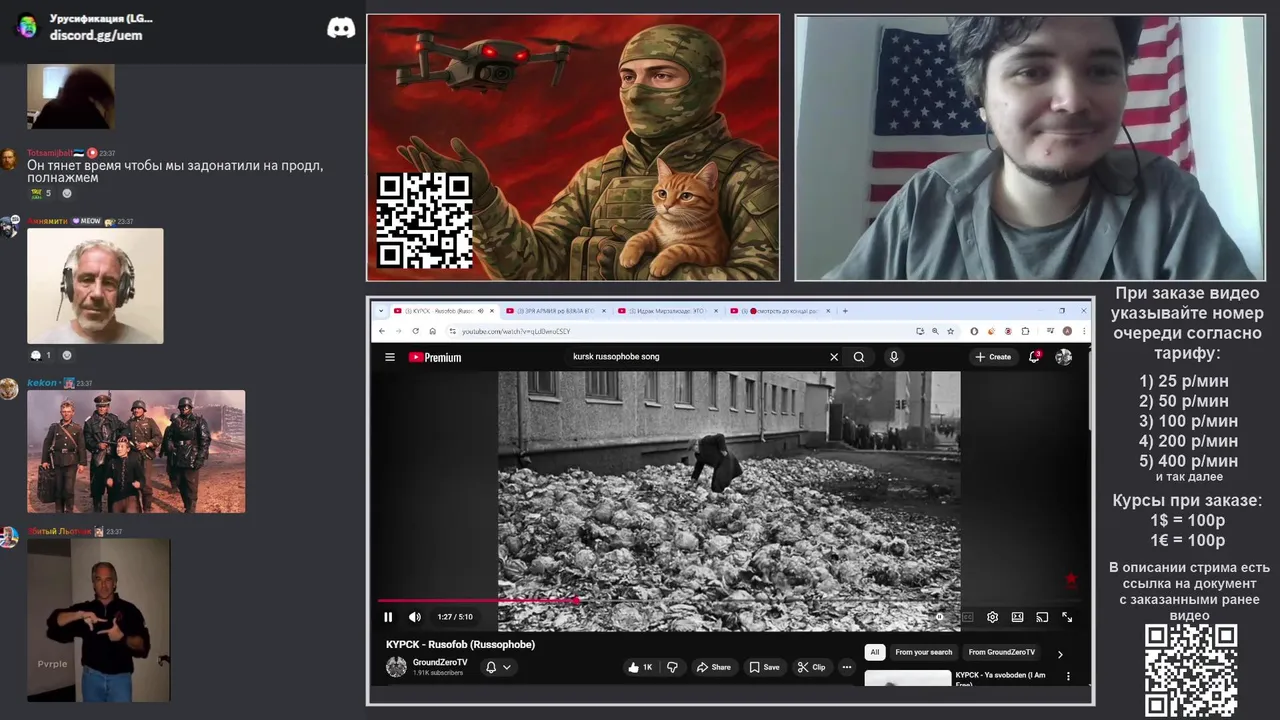Switch to the 'смотреть до конца' browser tab
Screen dimensions: 1280x720
[x=781, y=311]
